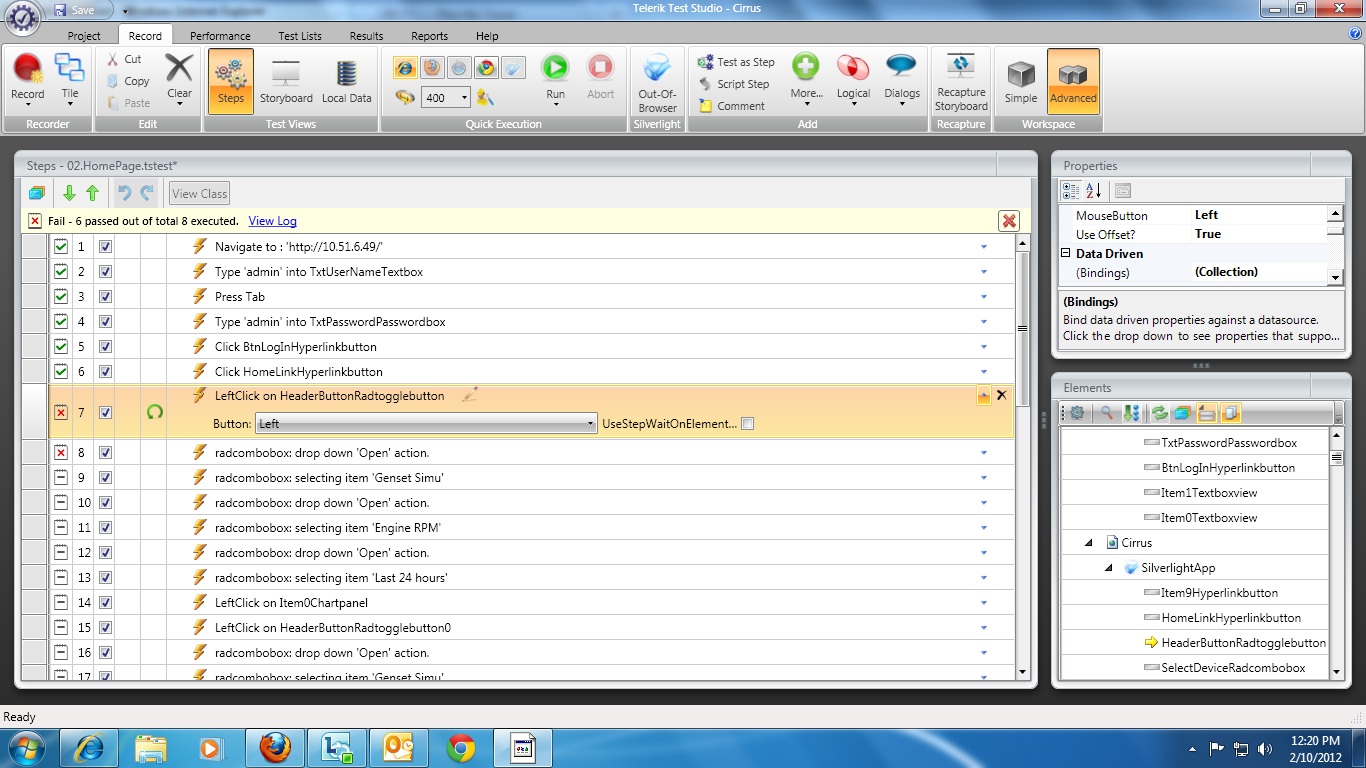
Task: Click Cut in the Edit group
Action: point(124,59)
